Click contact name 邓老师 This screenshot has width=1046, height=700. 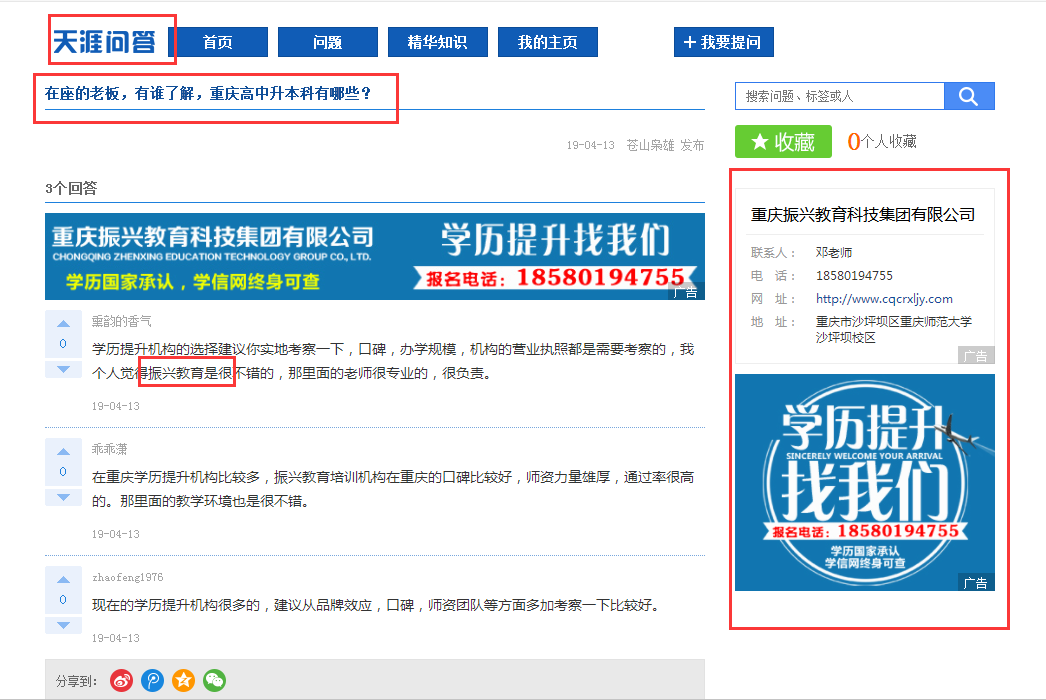pyautogui.click(x=834, y=252)
